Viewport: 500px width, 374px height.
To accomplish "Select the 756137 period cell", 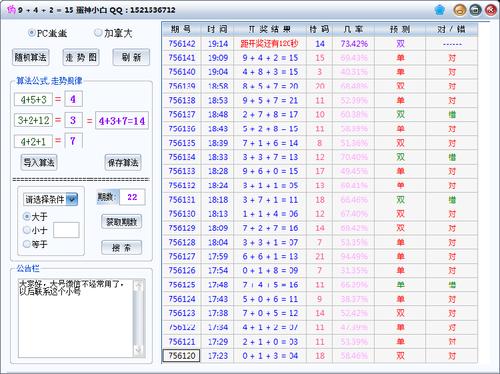I will [x=182, y=114].
